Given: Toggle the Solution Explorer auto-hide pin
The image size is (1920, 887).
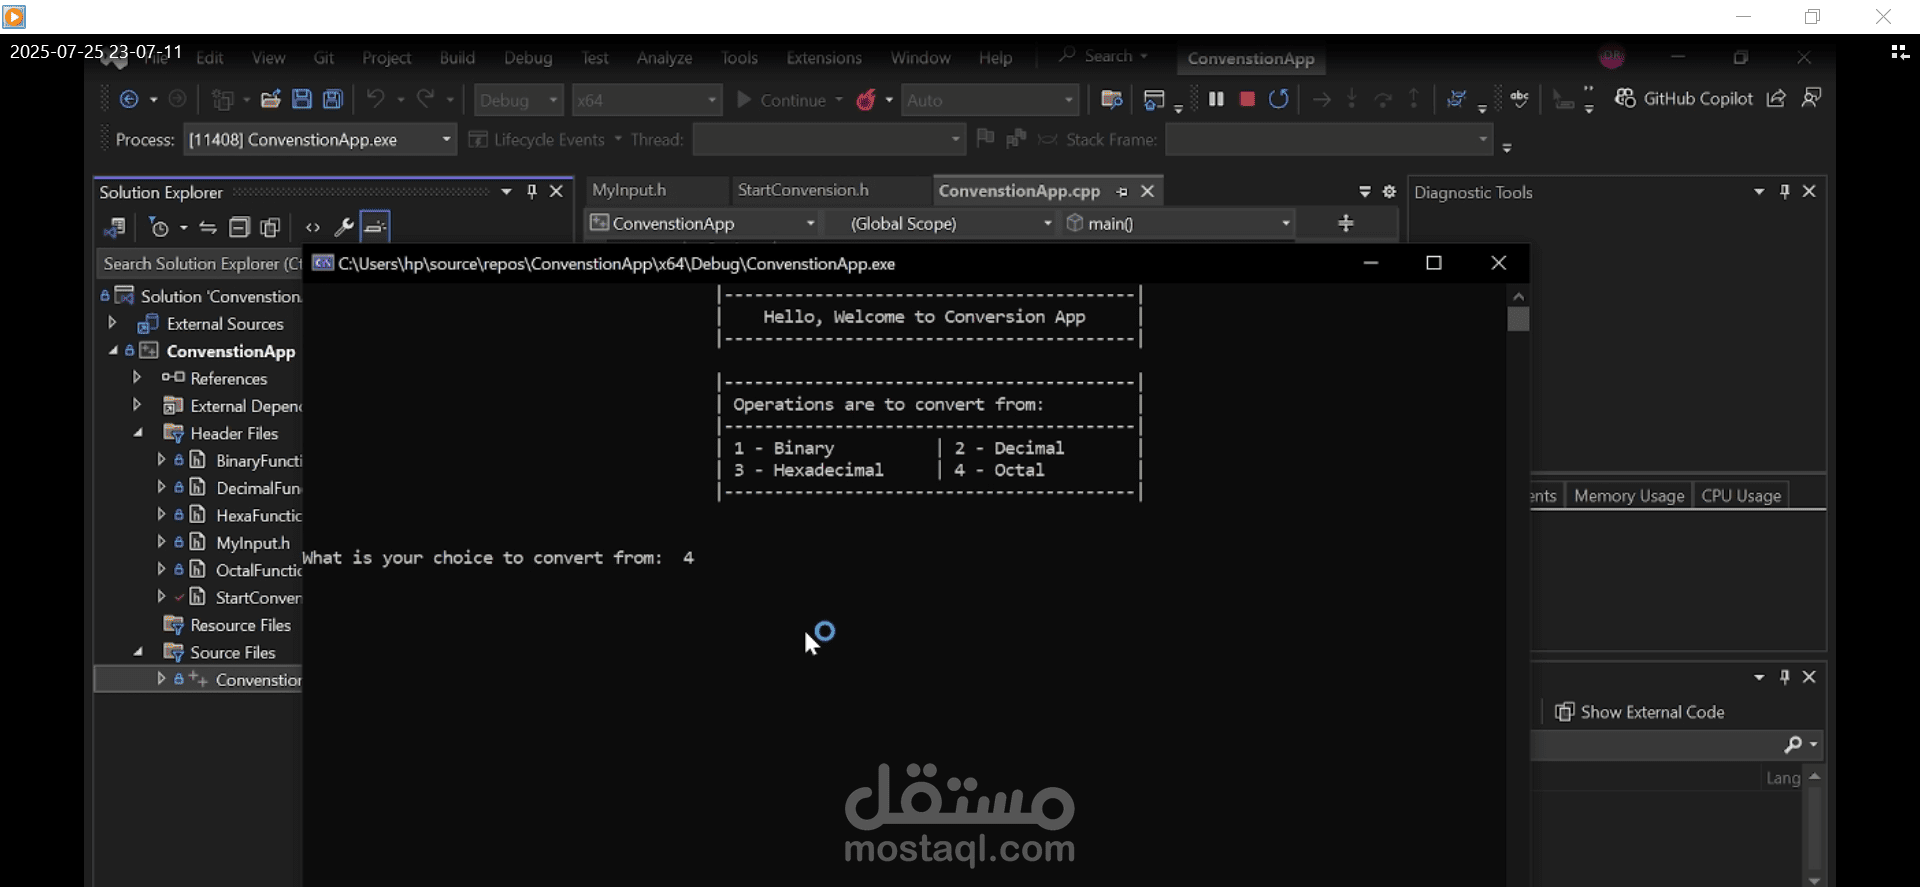Looking at the screenshot, I should (532, 191).
